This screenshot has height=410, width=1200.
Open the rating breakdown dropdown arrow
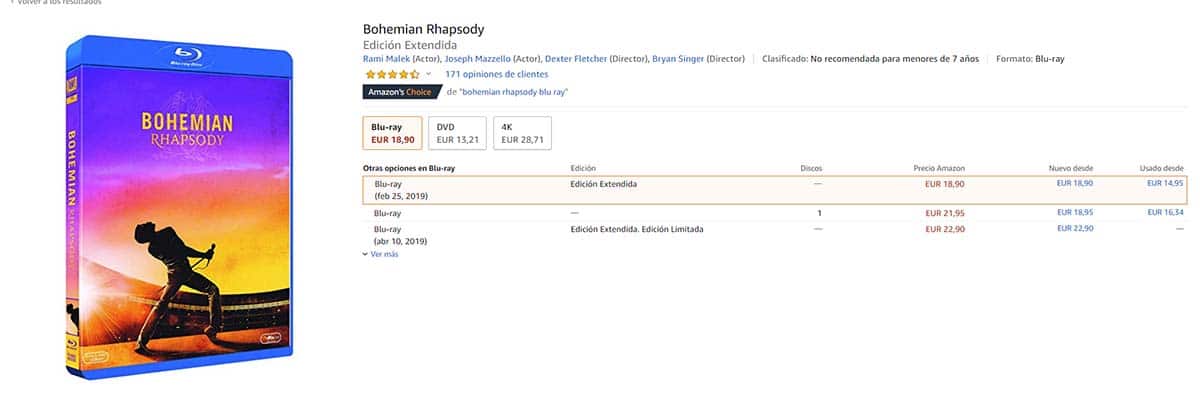[x=429, y=74]
